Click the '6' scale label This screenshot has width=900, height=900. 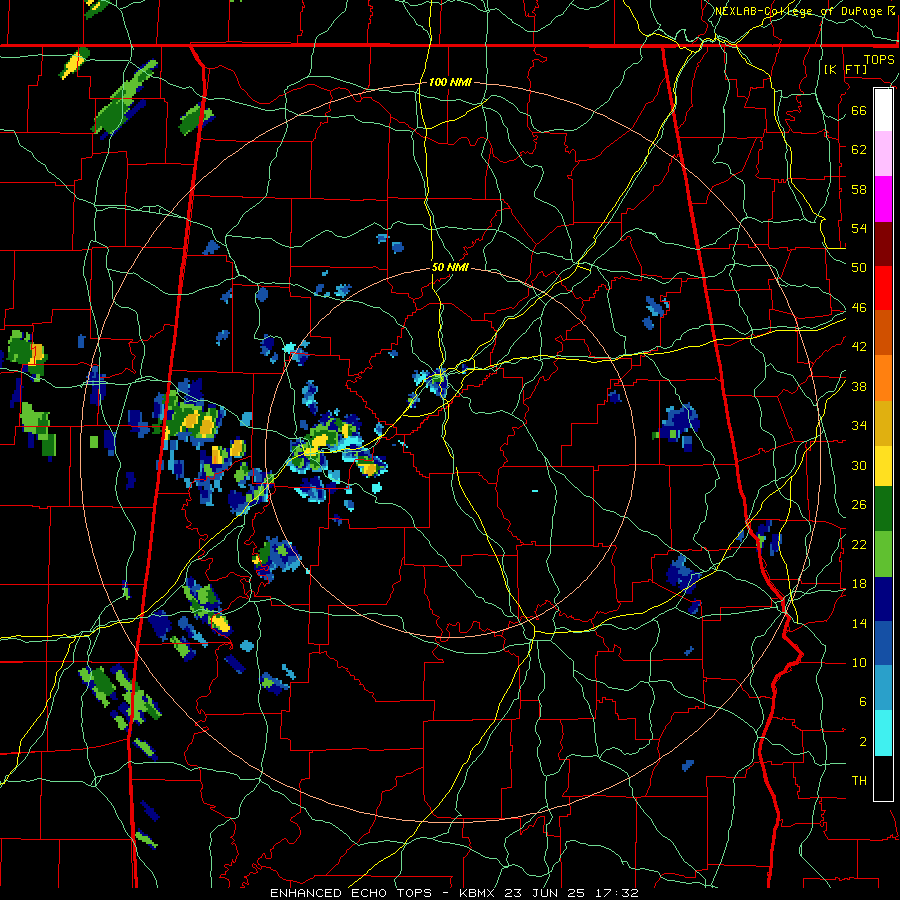tap(863, 702)
